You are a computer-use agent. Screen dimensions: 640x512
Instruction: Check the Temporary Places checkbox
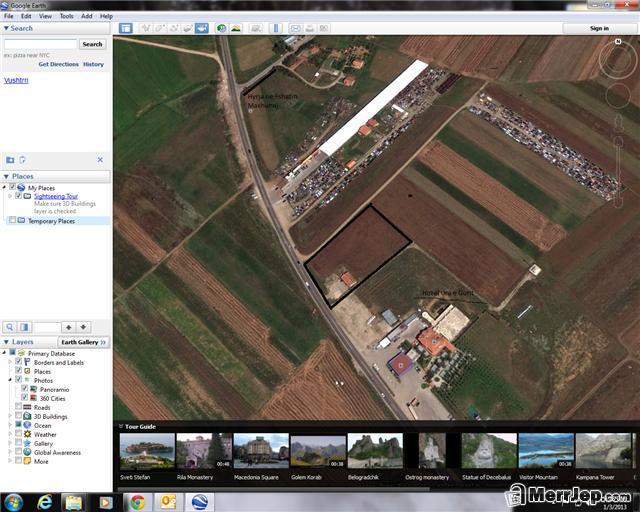click(12, 220)
